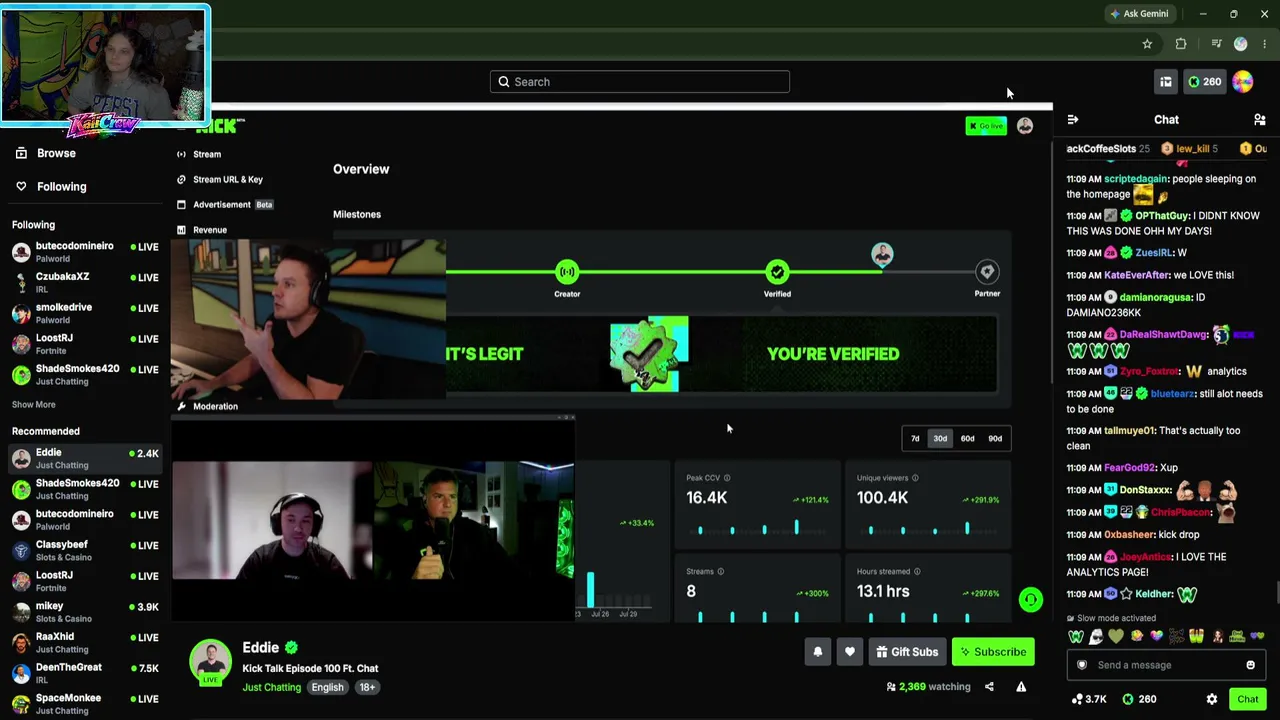Open Stream URL & Key menu item

[220, 180]
